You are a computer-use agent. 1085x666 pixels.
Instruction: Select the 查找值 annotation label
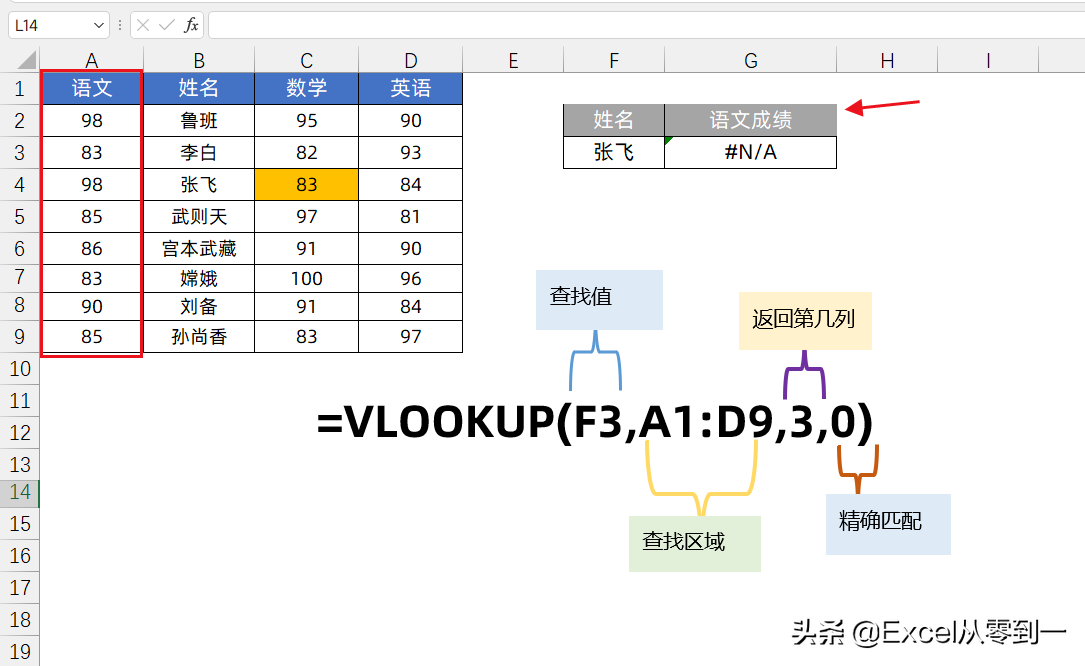[598, 299]
